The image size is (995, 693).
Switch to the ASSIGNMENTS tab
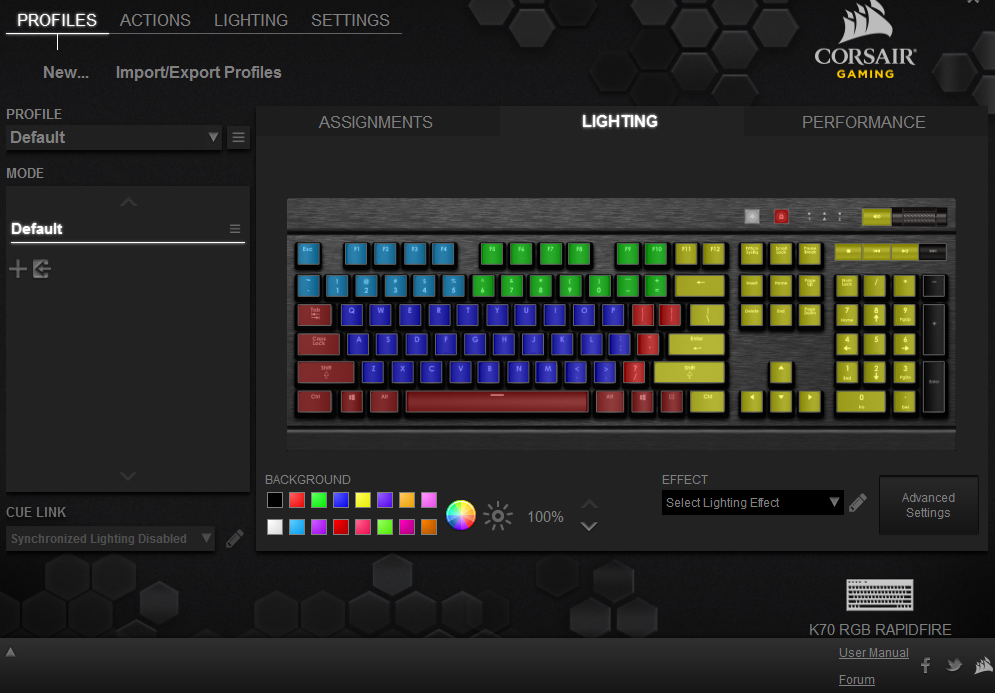click(376, 122)
